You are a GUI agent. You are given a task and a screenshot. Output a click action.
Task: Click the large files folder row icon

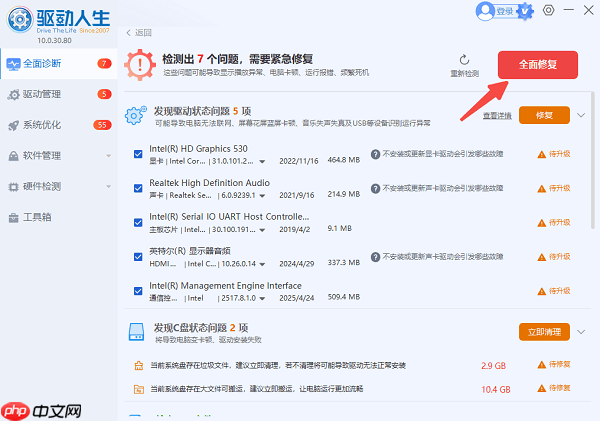click(x=139, y=390)
